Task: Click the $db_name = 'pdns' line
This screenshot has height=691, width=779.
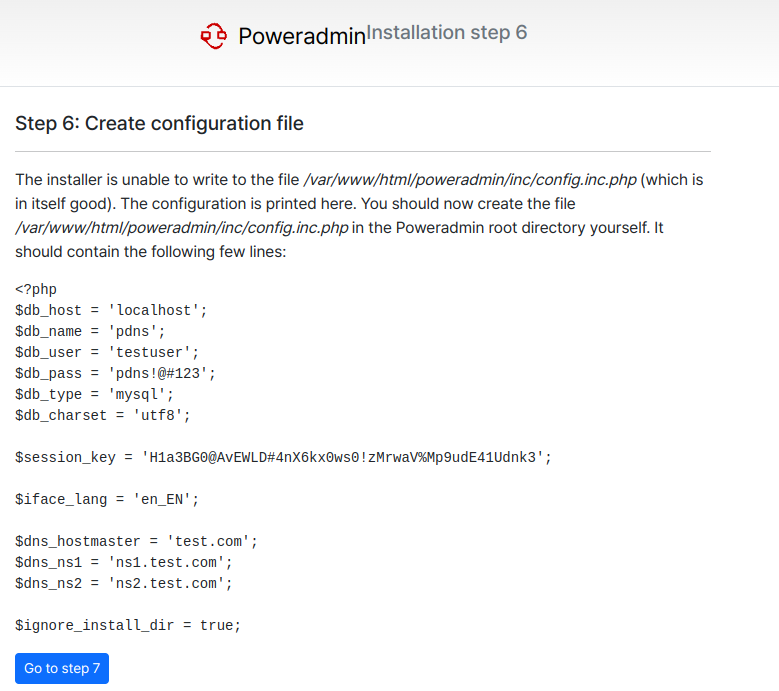Action: [x=90, y=331]
